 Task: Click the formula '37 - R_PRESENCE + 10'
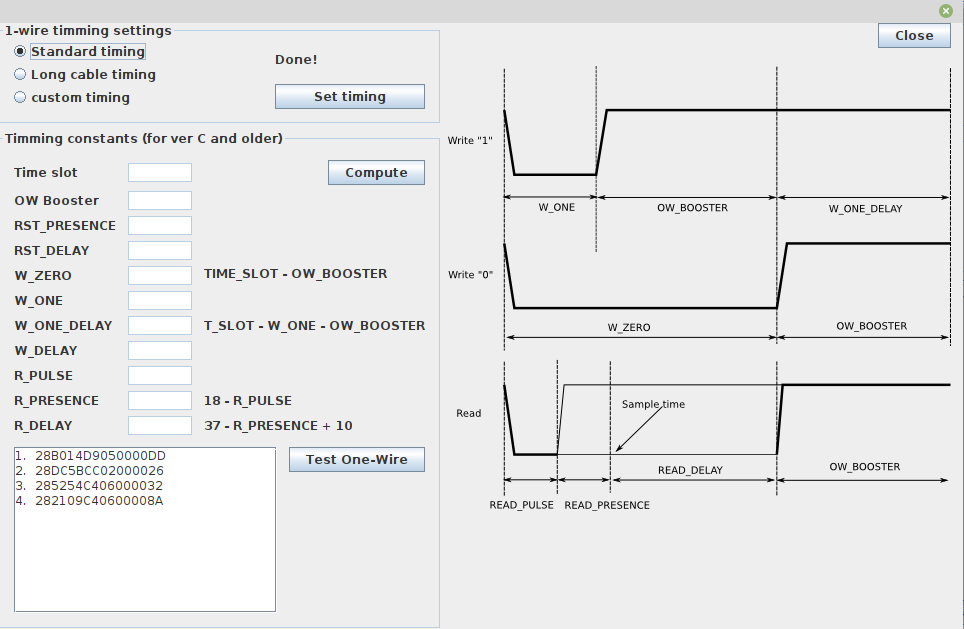[279, 425]
